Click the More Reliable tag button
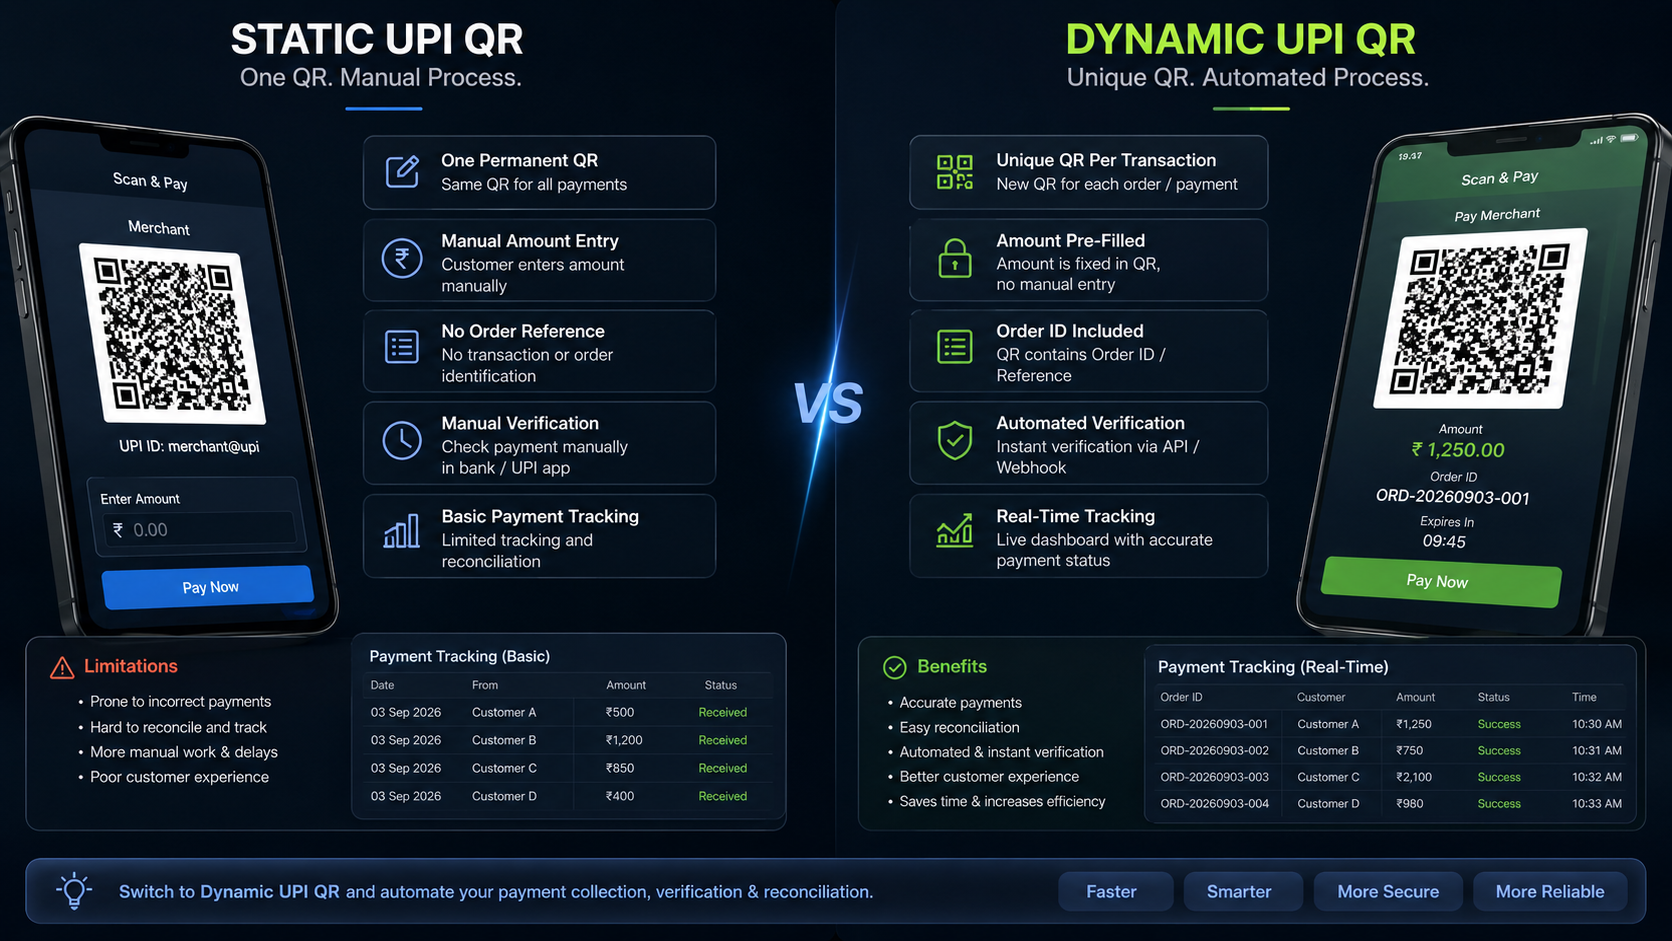 click(1550, 891)
